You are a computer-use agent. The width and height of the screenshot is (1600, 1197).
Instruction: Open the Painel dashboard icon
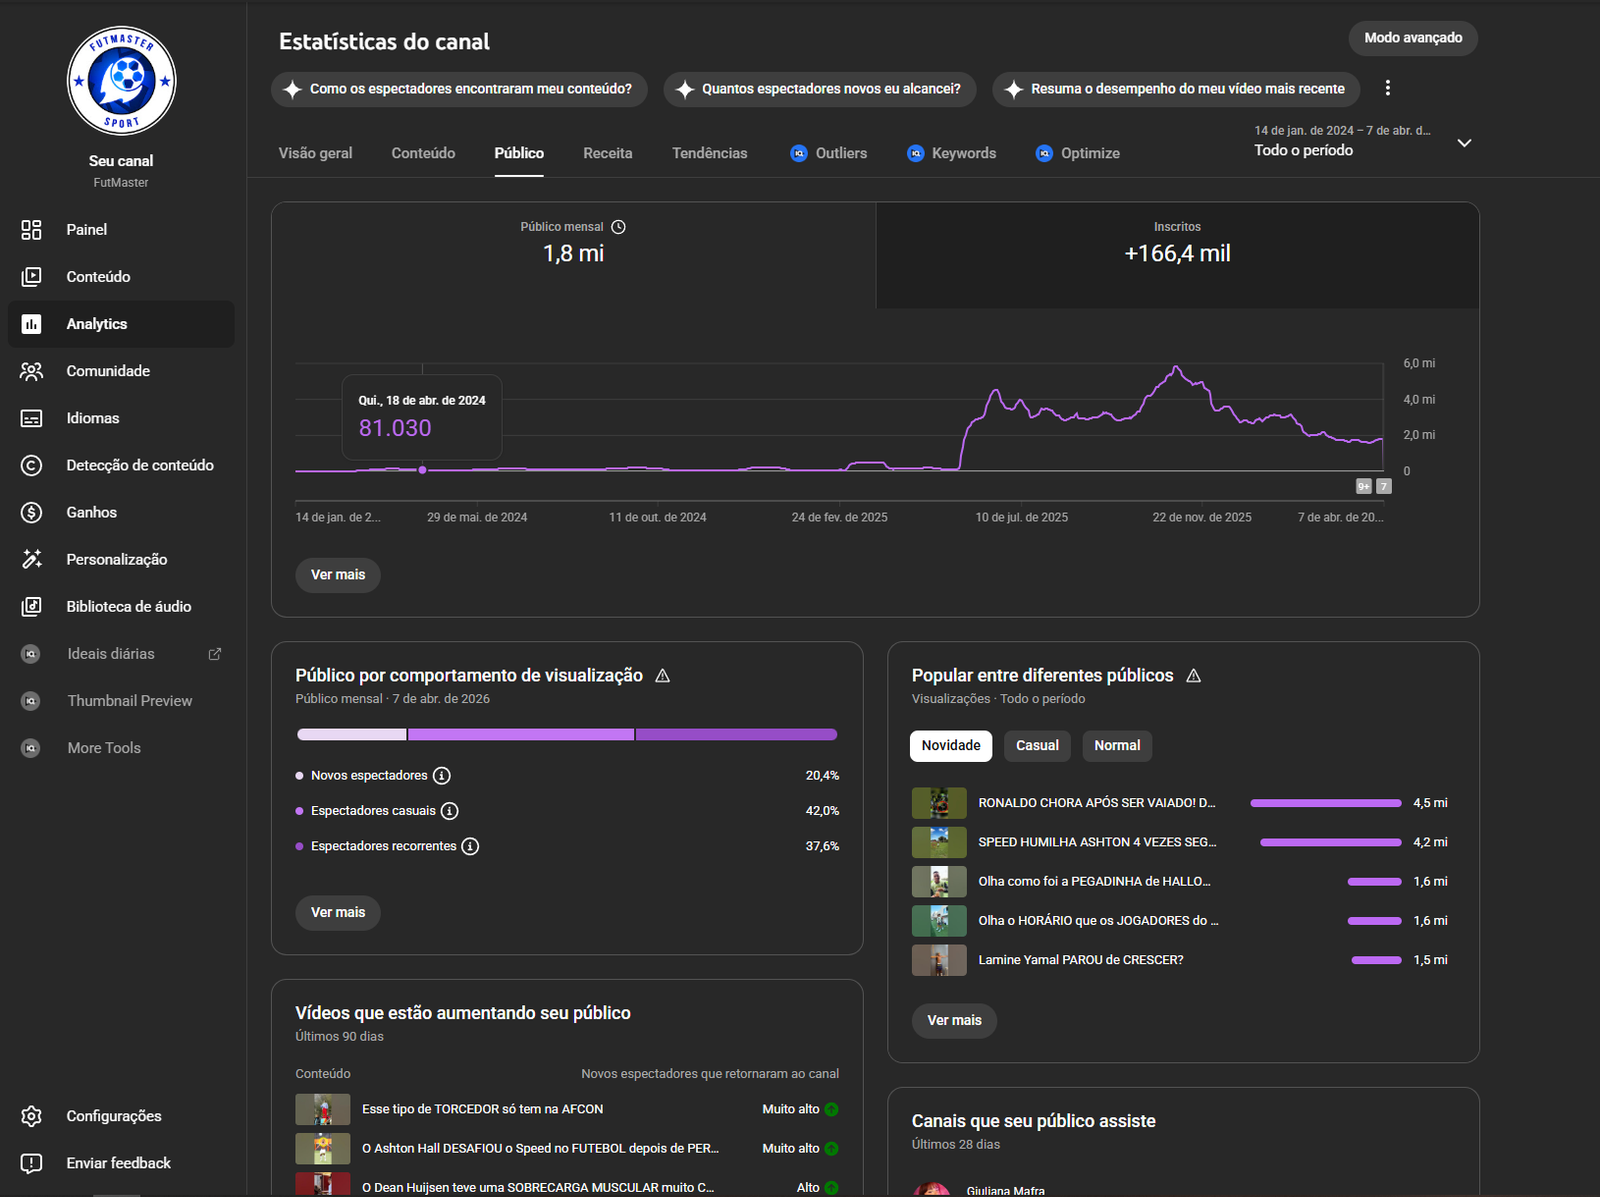[31, 230]
